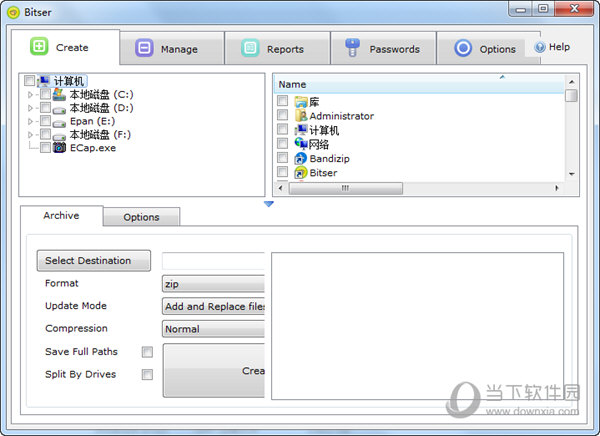600x436 pixels.
Task: Sort the list by the Name column header
Action: [x=419, y=84]
